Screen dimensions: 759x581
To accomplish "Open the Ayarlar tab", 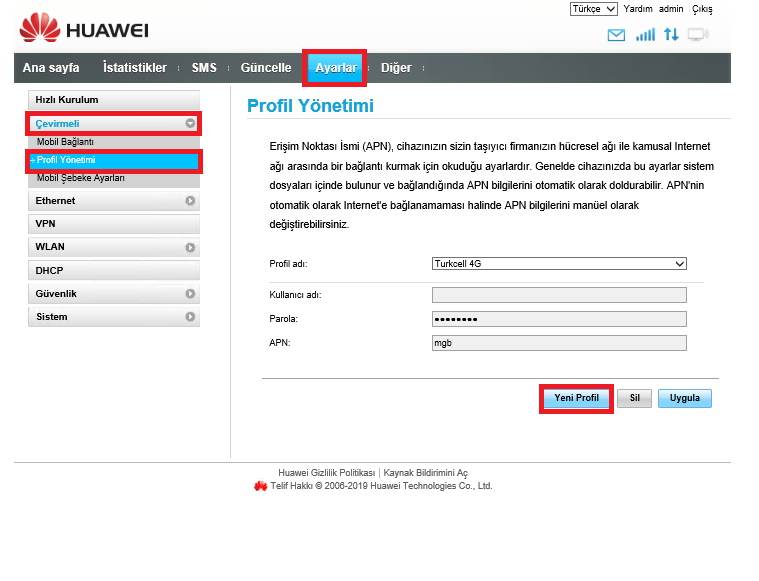I will 335,68.
